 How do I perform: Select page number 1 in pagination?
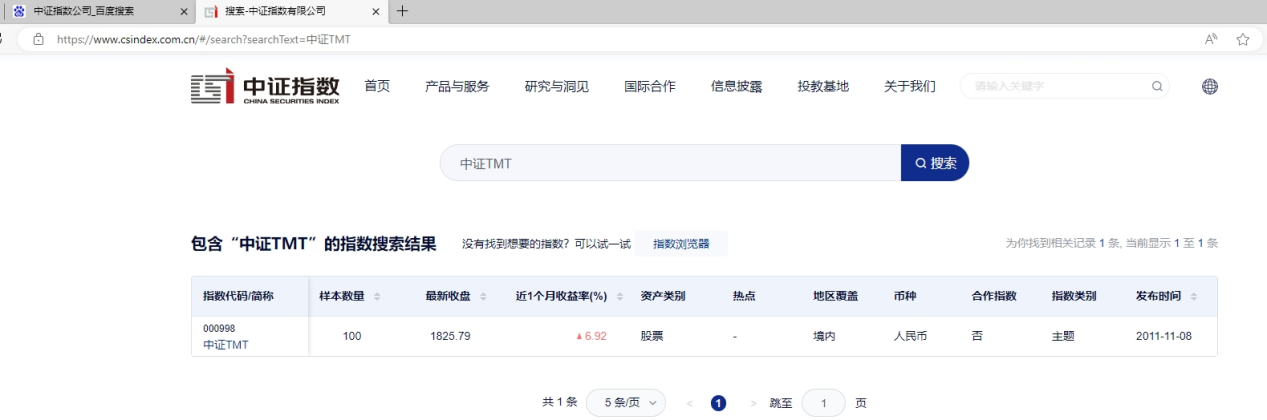718,403
